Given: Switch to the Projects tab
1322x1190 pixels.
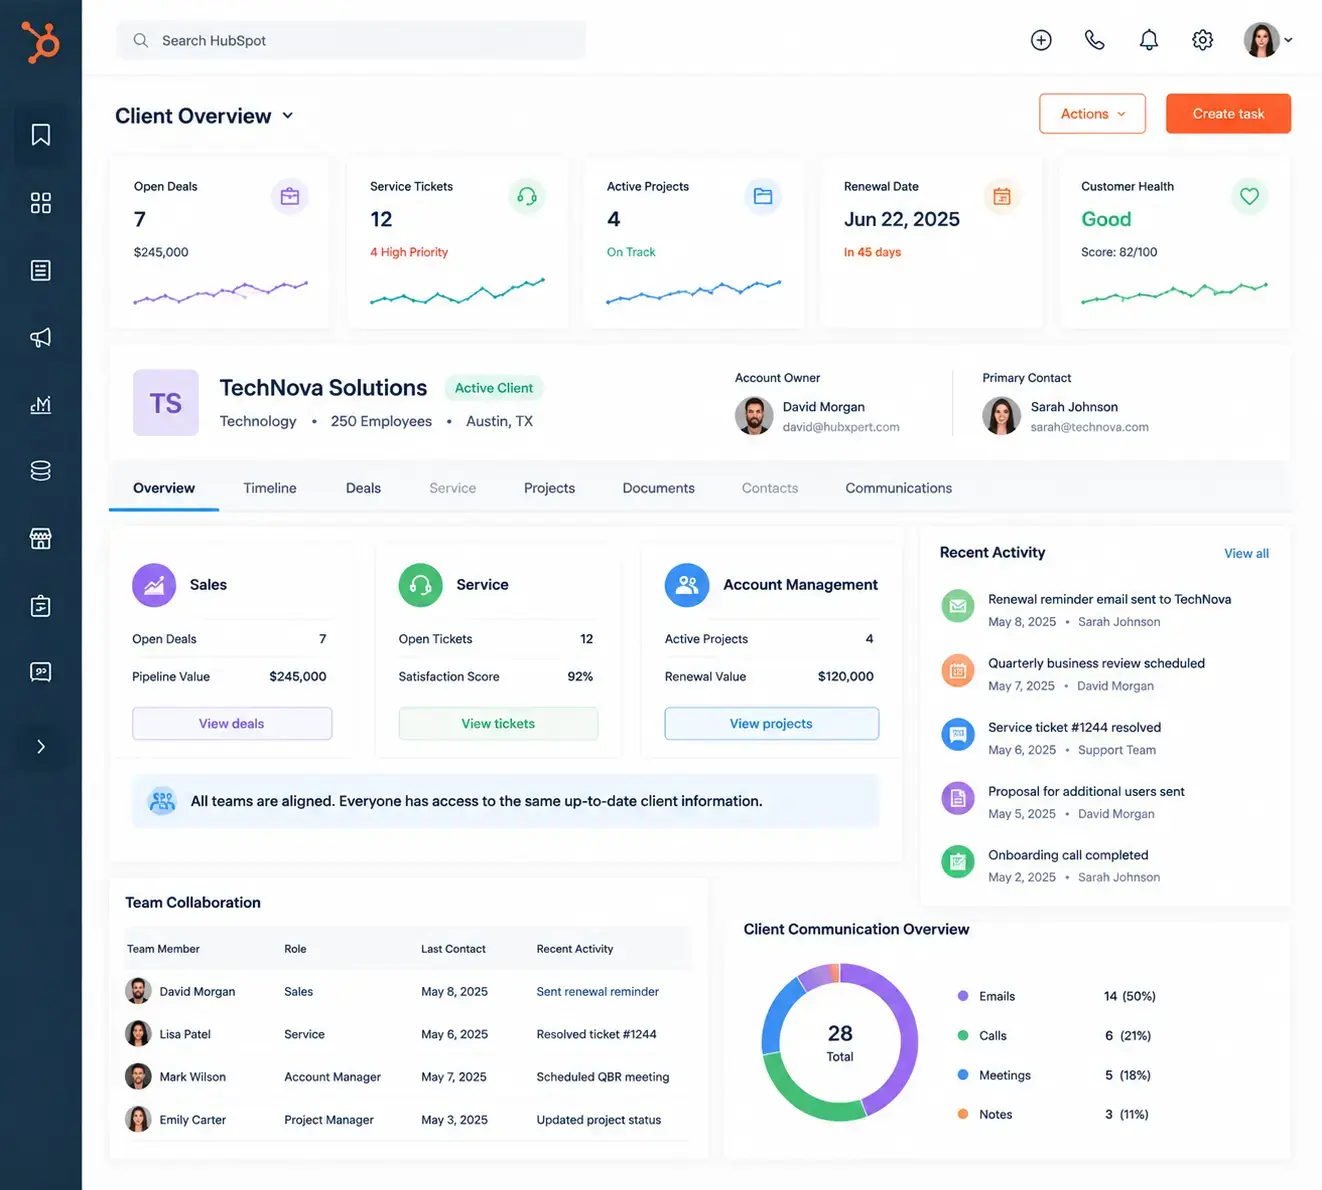Looking at the screenshot, I should 549,488.
